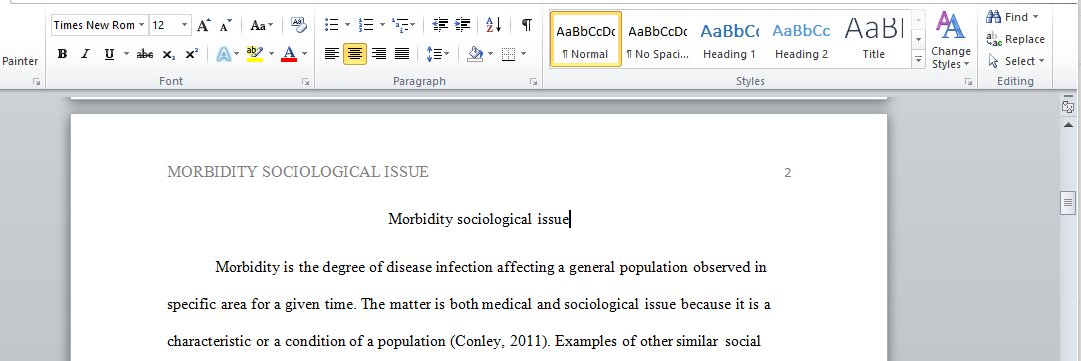Image resolution: width=1081 pixels, height=361 pixels.
Task: Apply Text Effects icon
Action: coord(223,54)
